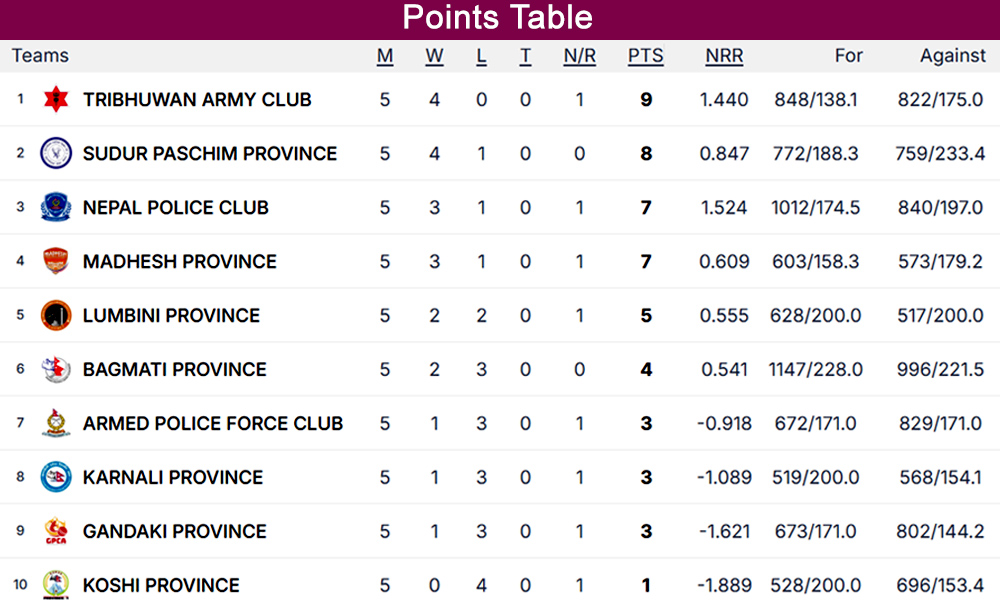Screen dimensions: 1000x600
Task: Click the Lumbini Province team logo
Action: 56,316
